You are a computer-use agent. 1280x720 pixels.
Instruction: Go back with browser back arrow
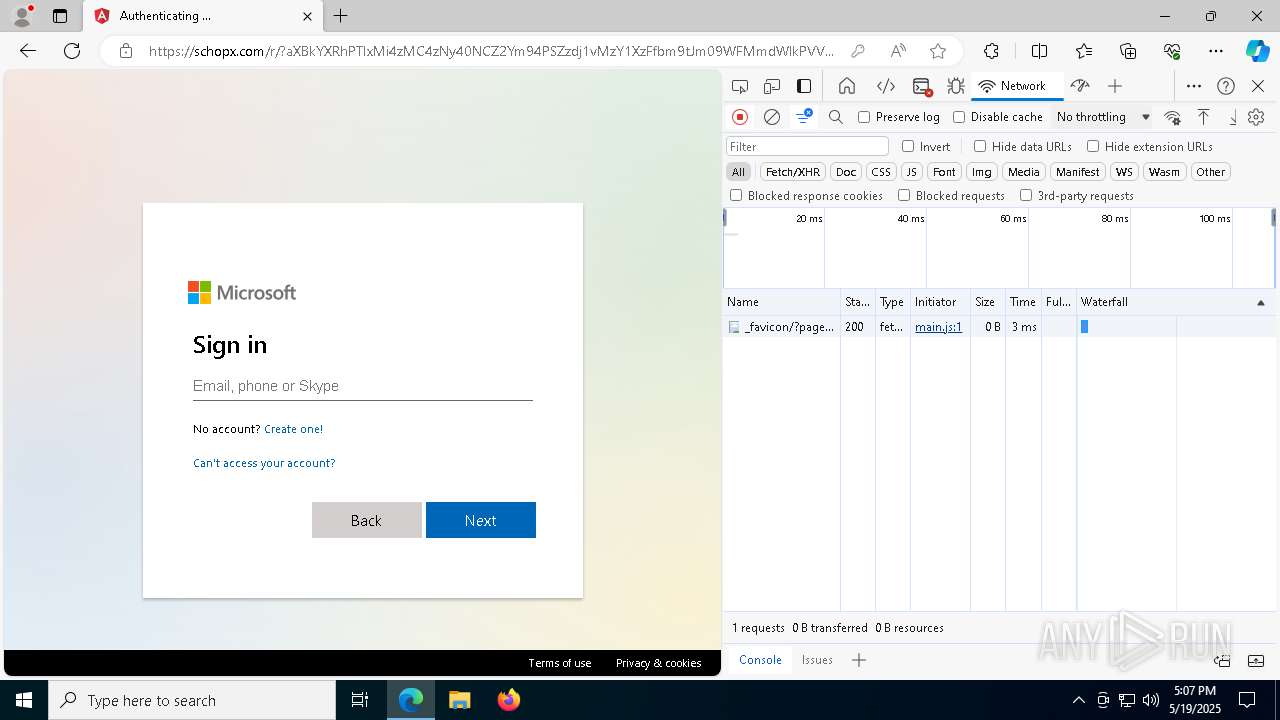tap(28, 51)
